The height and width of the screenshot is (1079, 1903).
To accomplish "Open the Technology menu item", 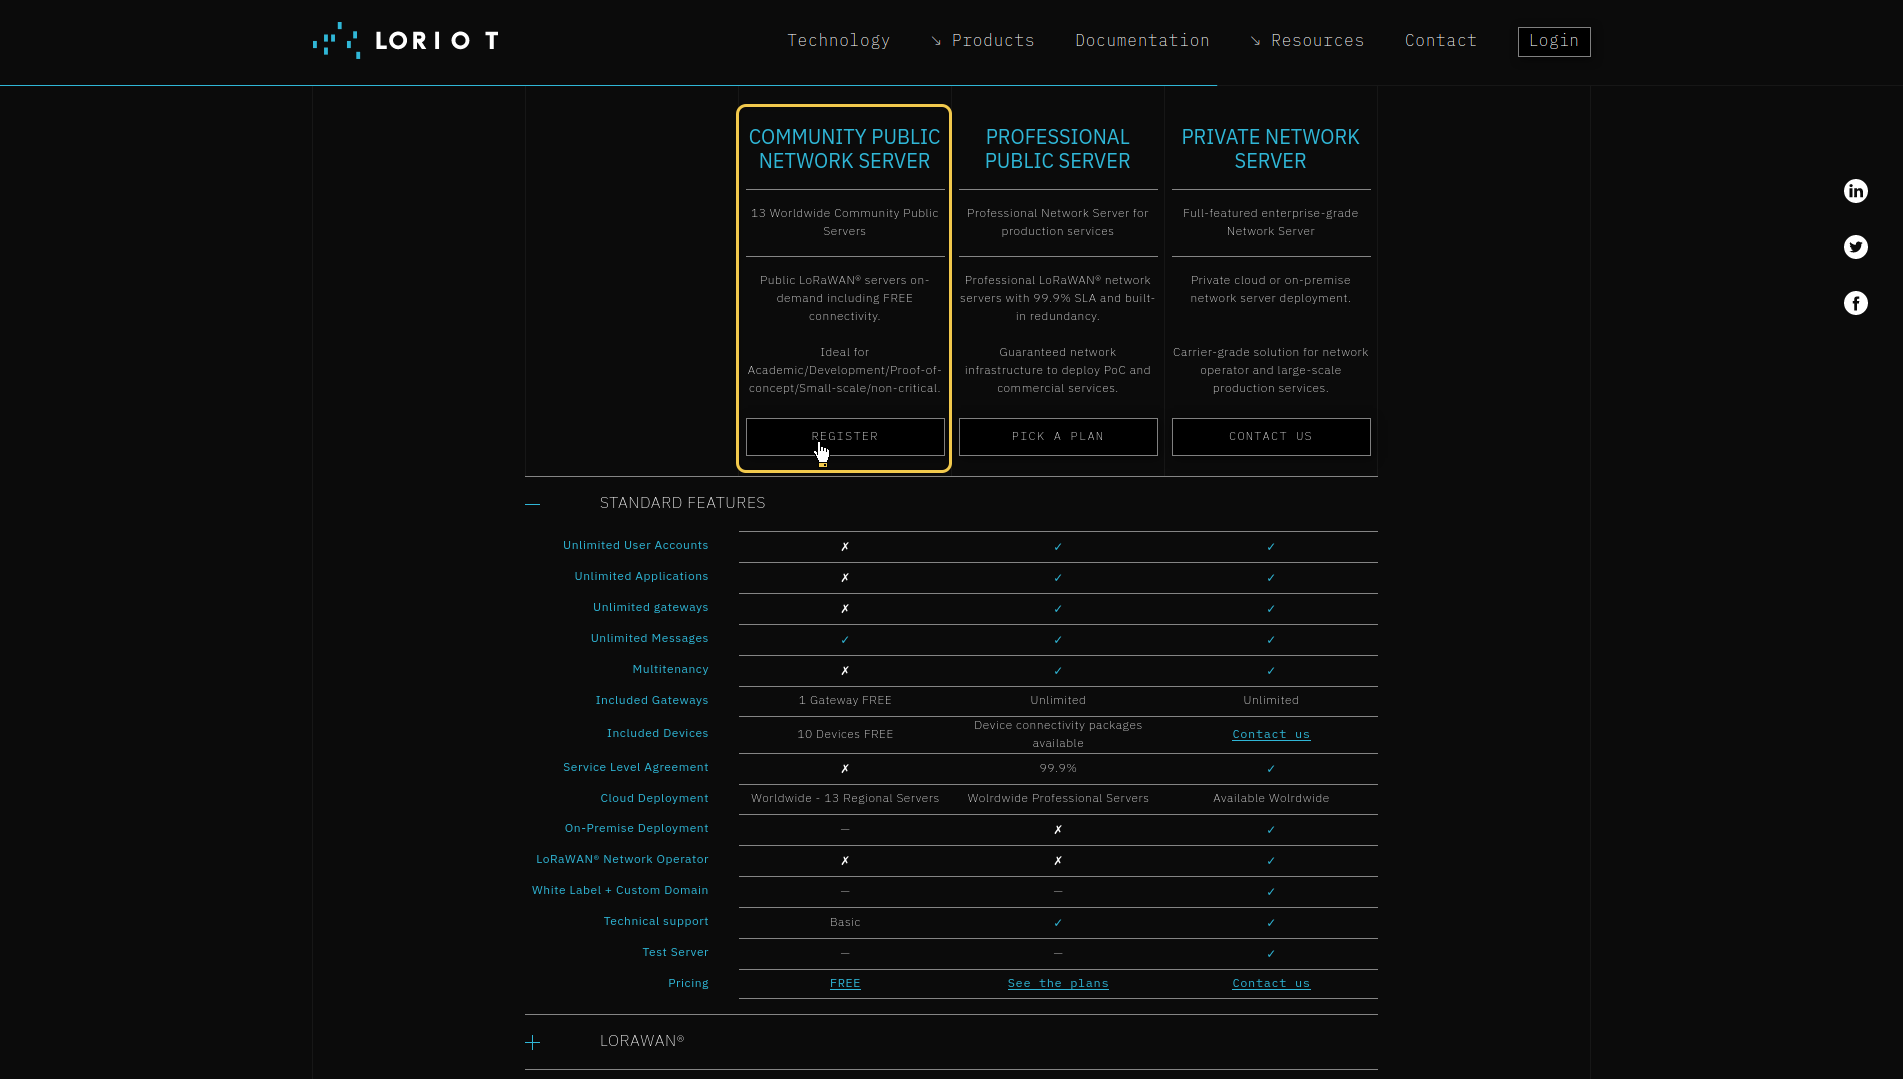I will pyautogui.click(x=838, y=40).
